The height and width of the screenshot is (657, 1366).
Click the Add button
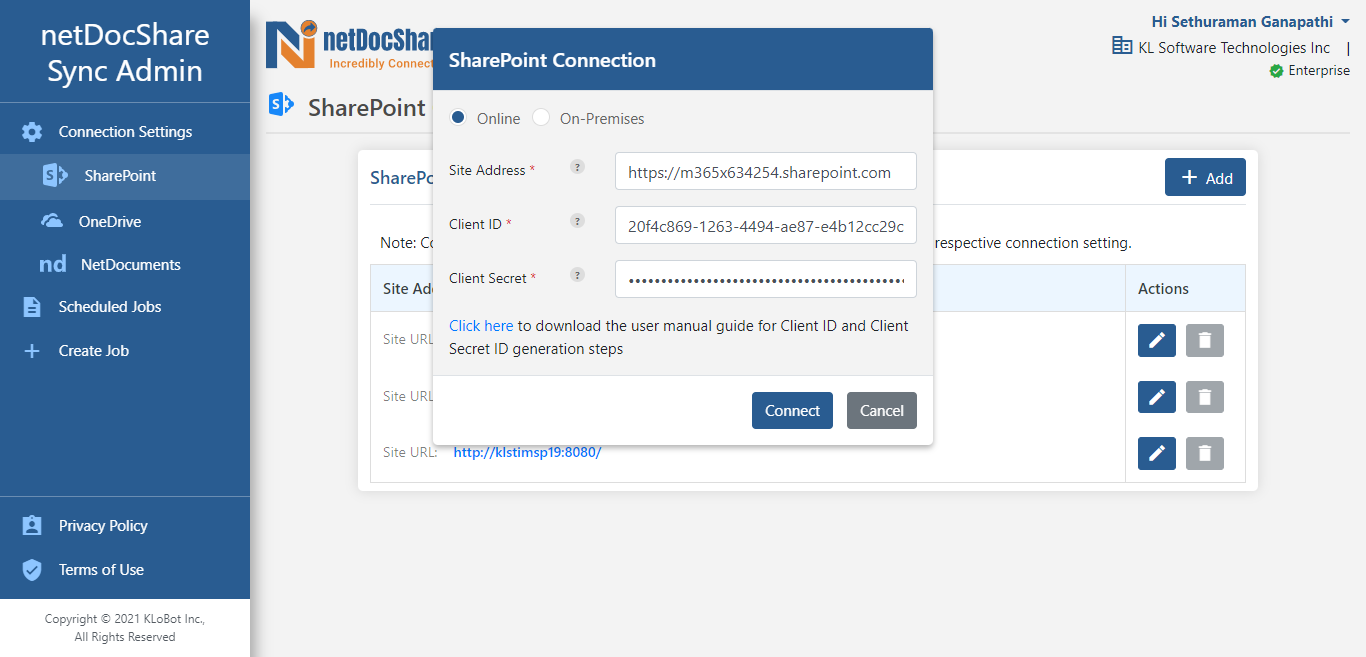[1205, 177]
